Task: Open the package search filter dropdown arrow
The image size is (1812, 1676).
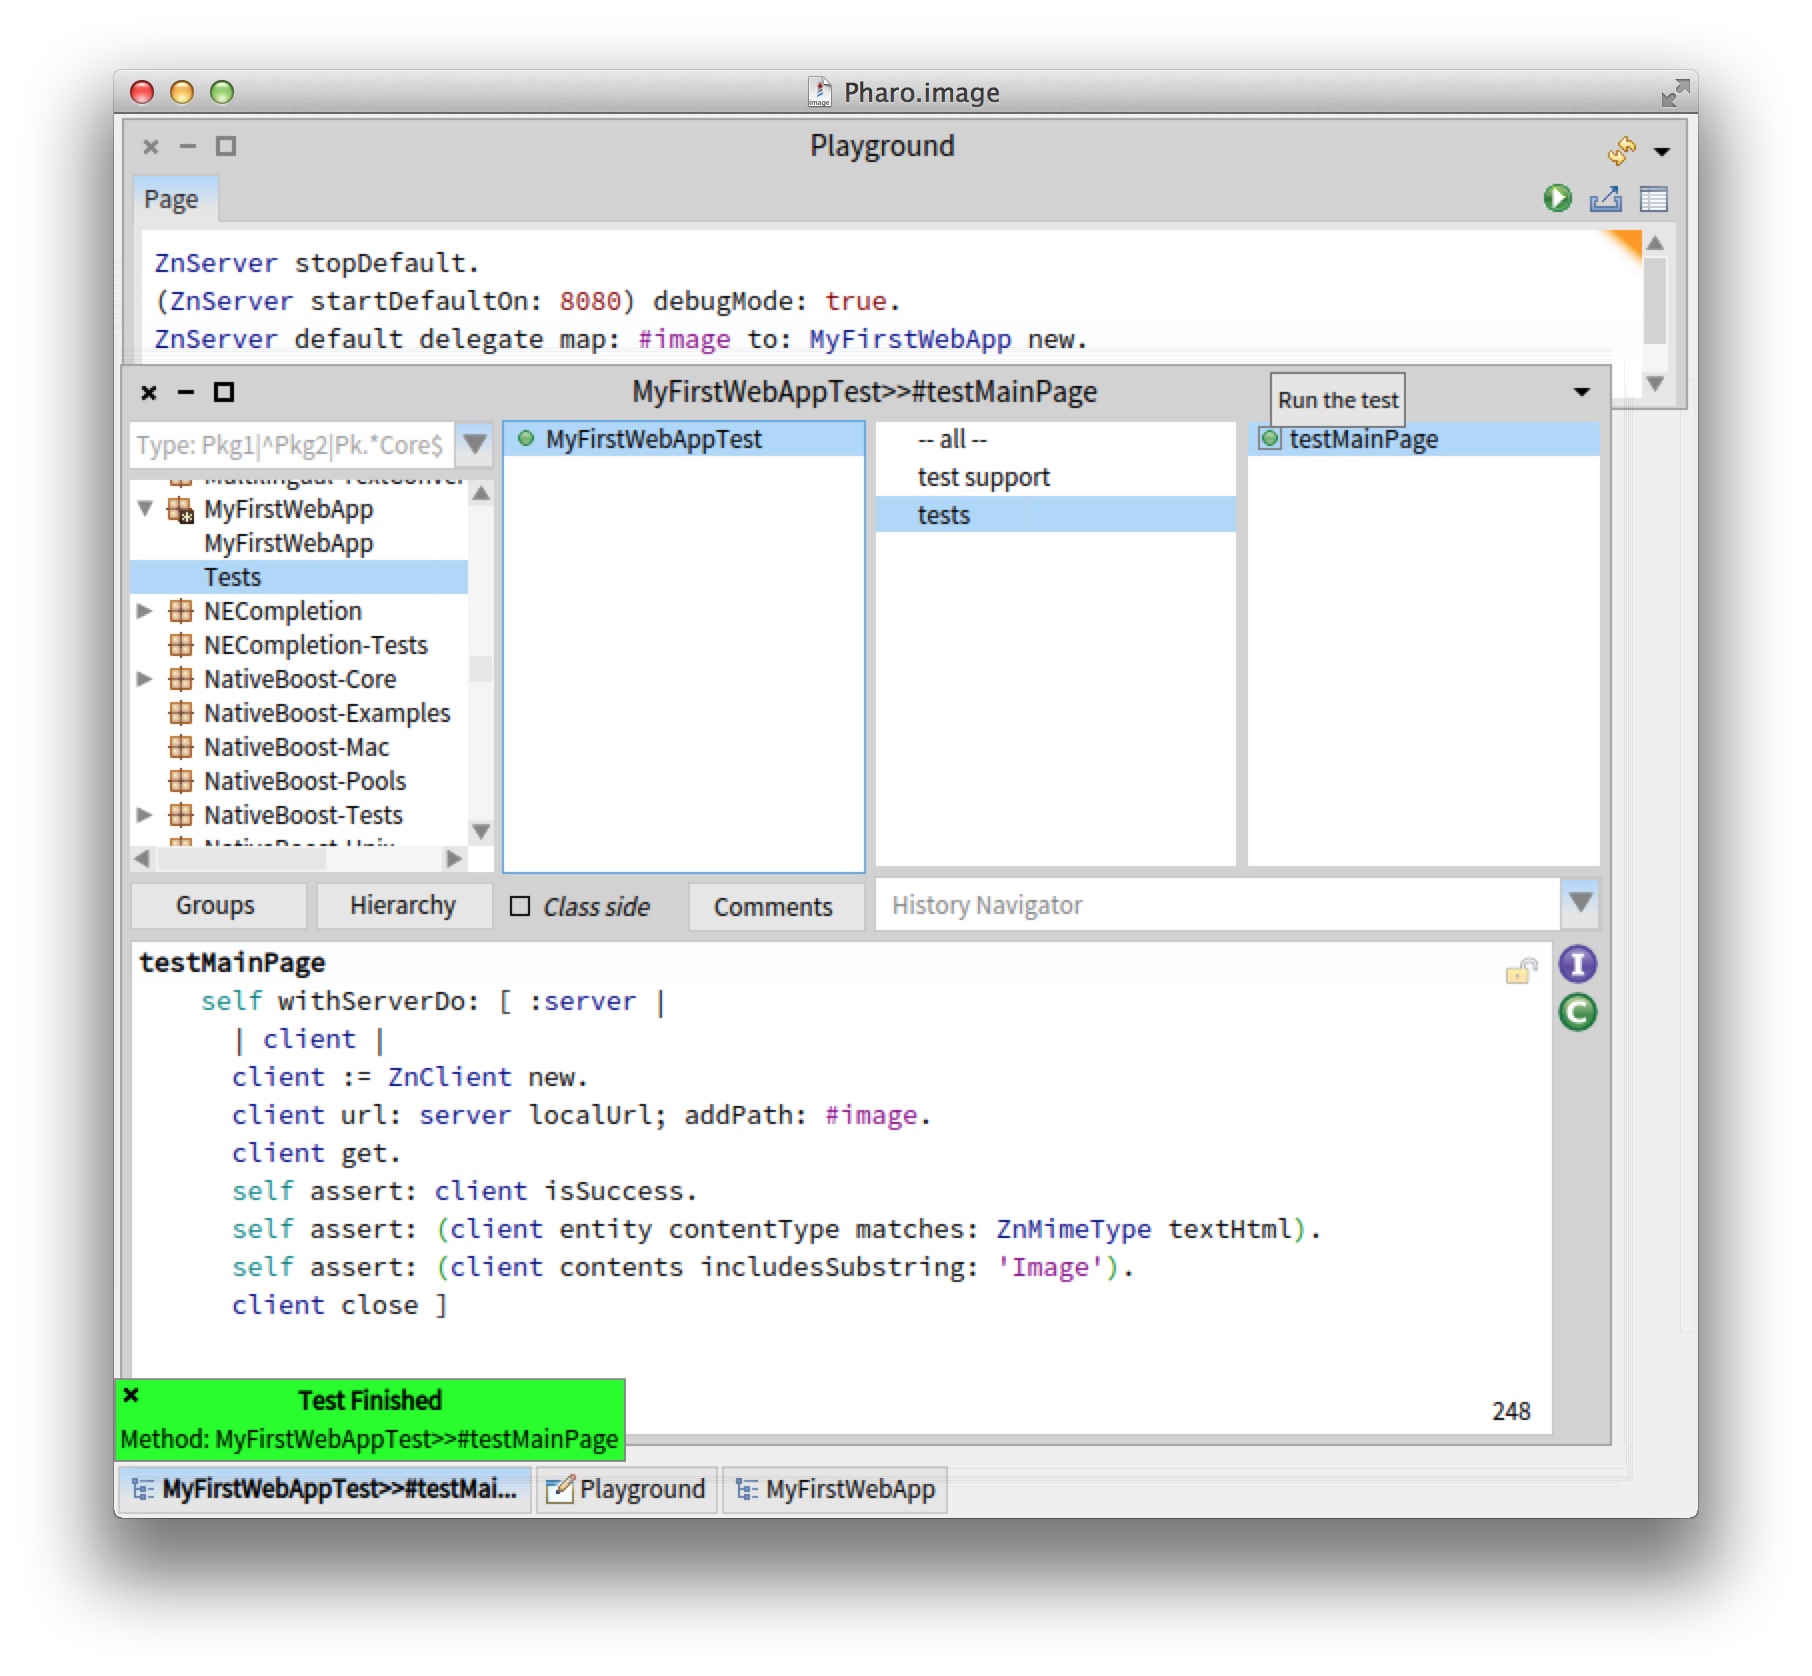Action: click(475, 444)
